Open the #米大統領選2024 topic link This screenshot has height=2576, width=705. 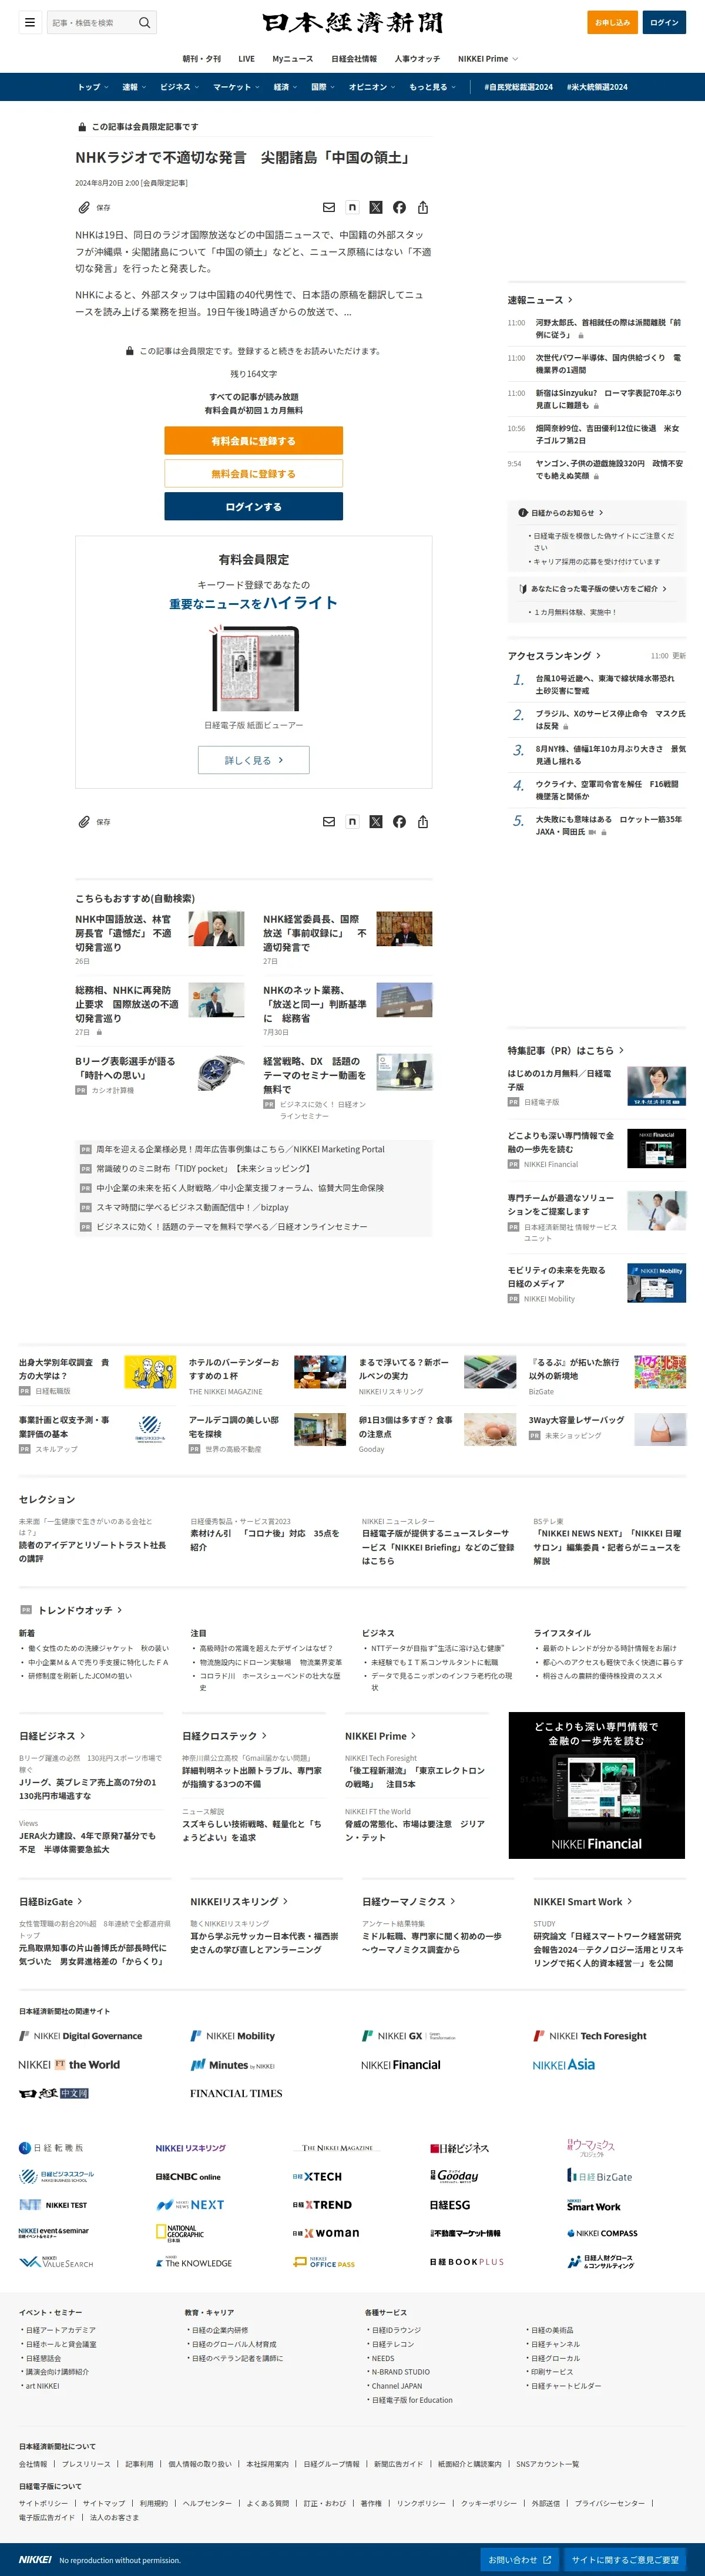(597, 87)
